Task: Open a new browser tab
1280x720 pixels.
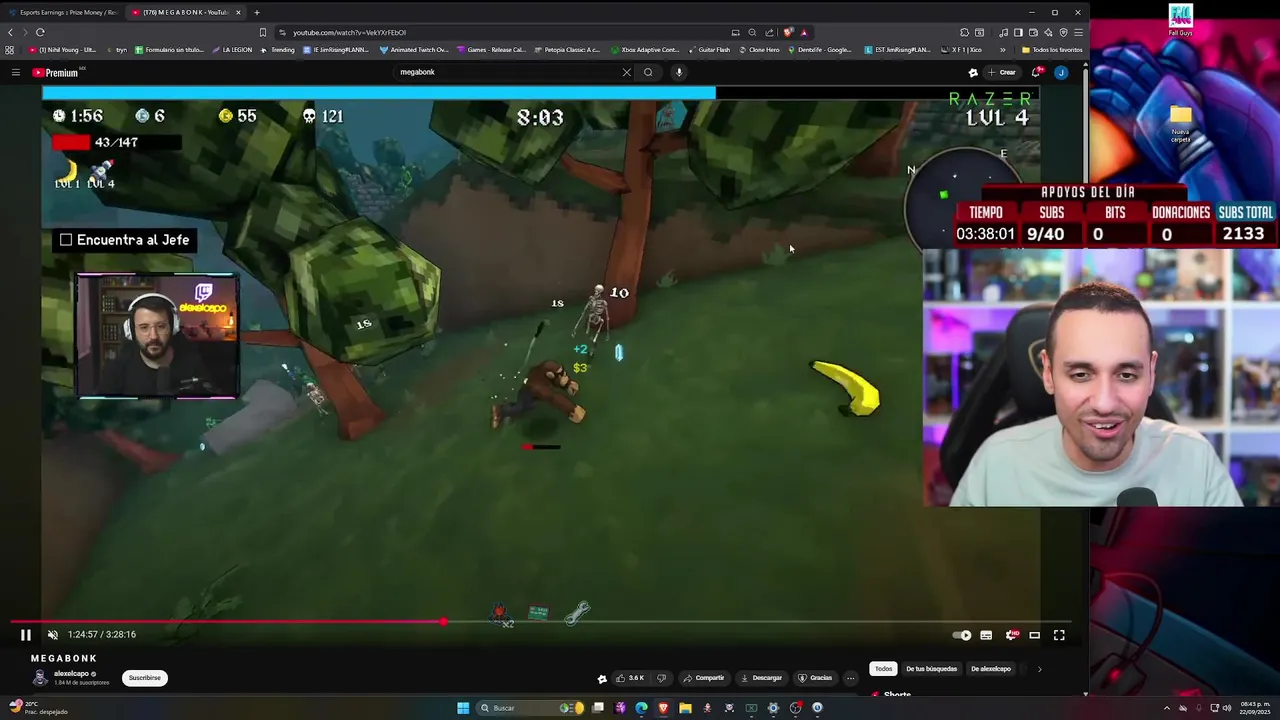Action: (x=257, y=12)
